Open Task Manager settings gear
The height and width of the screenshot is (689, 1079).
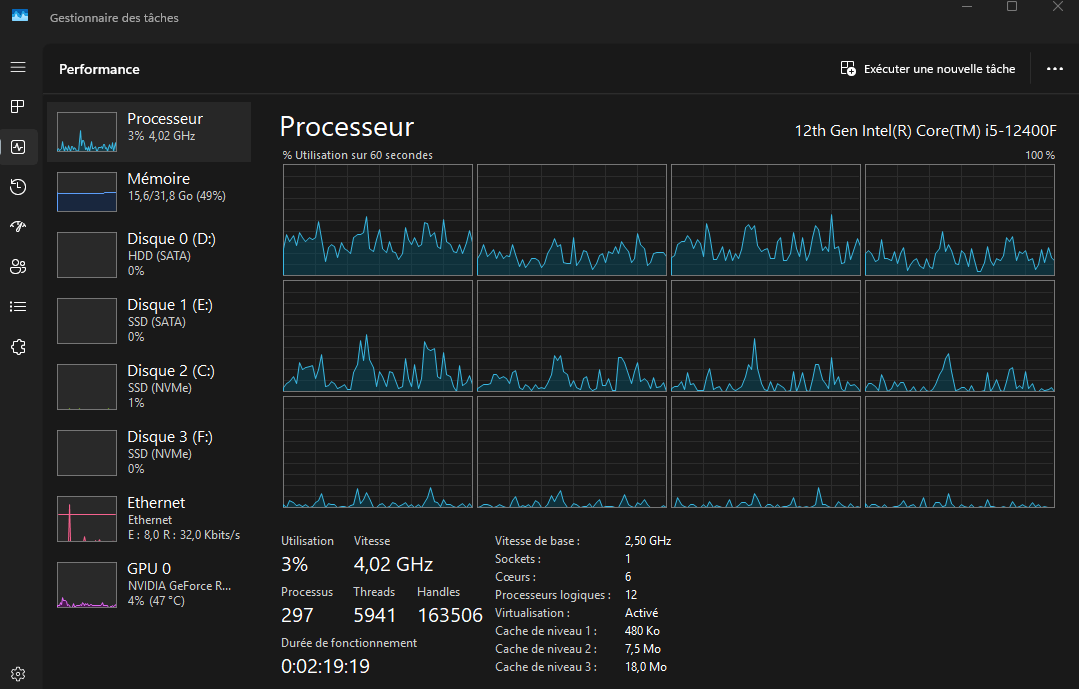[18, 674]
